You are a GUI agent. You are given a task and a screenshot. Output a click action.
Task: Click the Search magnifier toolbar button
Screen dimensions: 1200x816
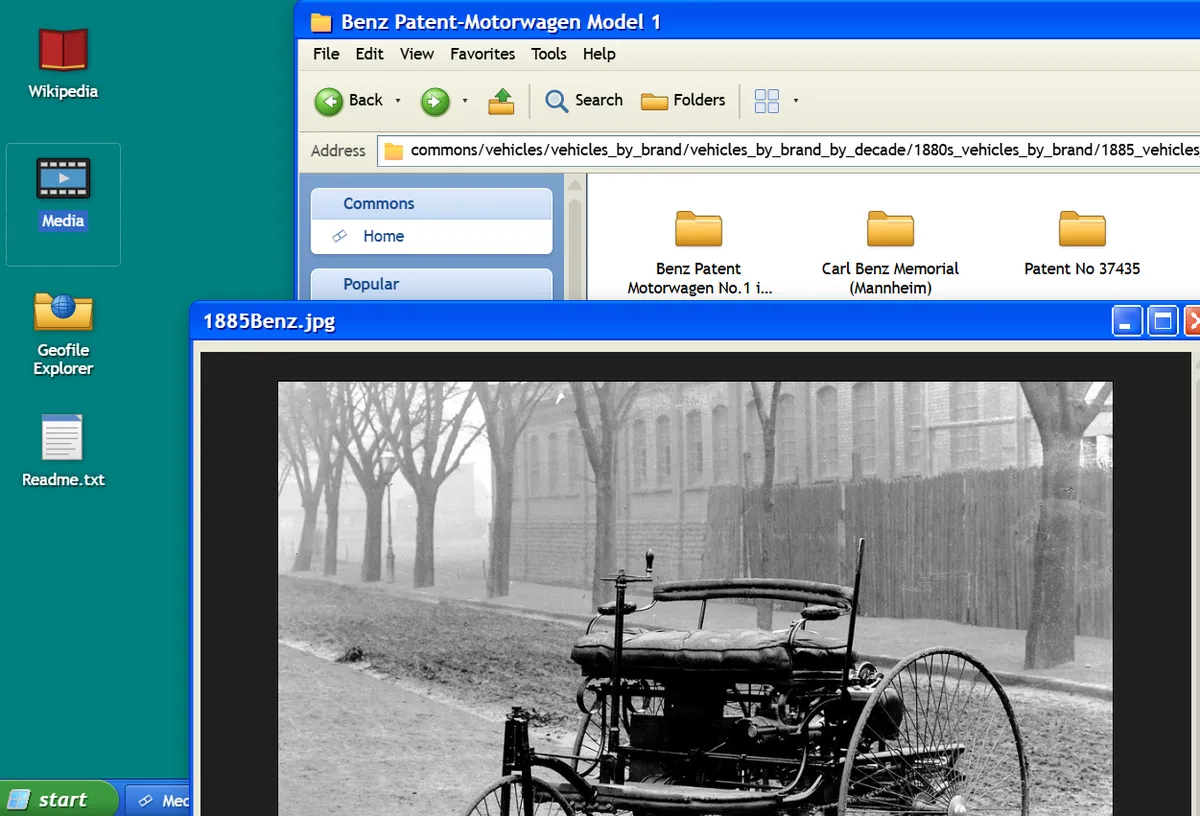point(584,100)
